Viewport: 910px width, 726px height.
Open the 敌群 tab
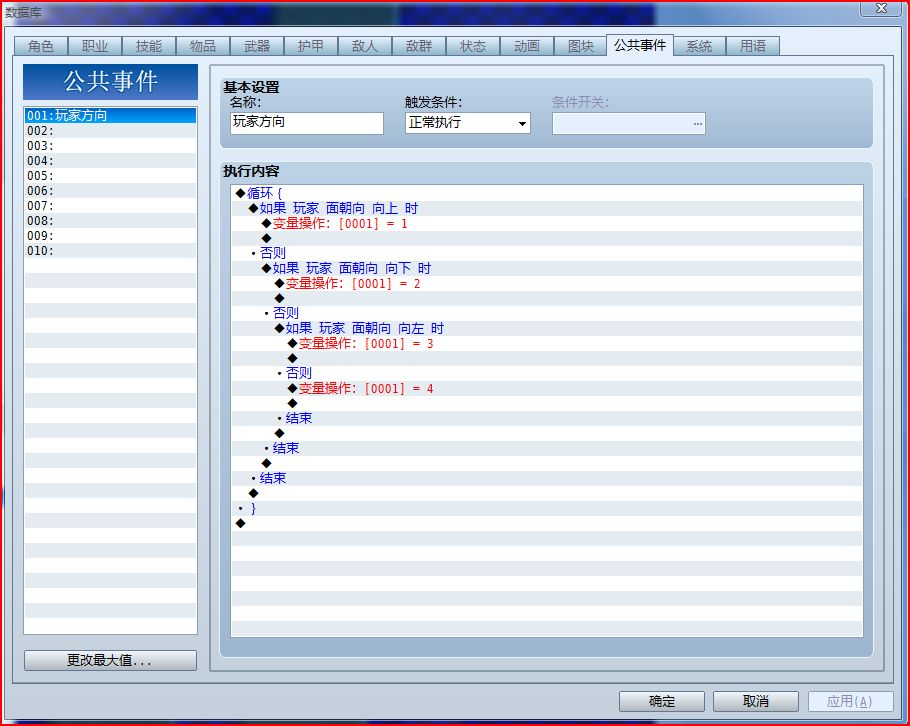pyautogui.click(x=419, y=46)
